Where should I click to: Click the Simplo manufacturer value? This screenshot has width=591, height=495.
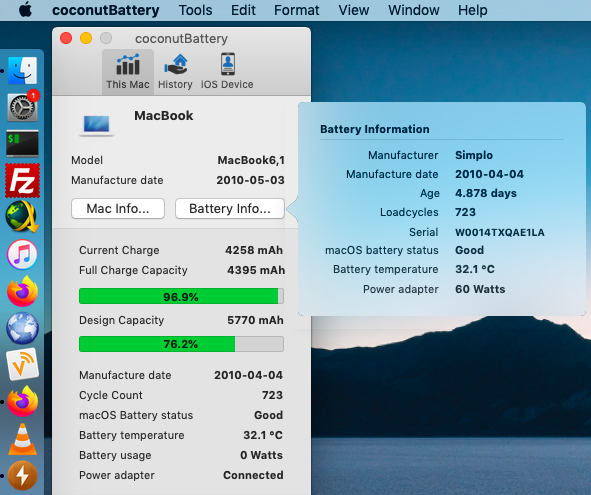(x=474, y=155)
